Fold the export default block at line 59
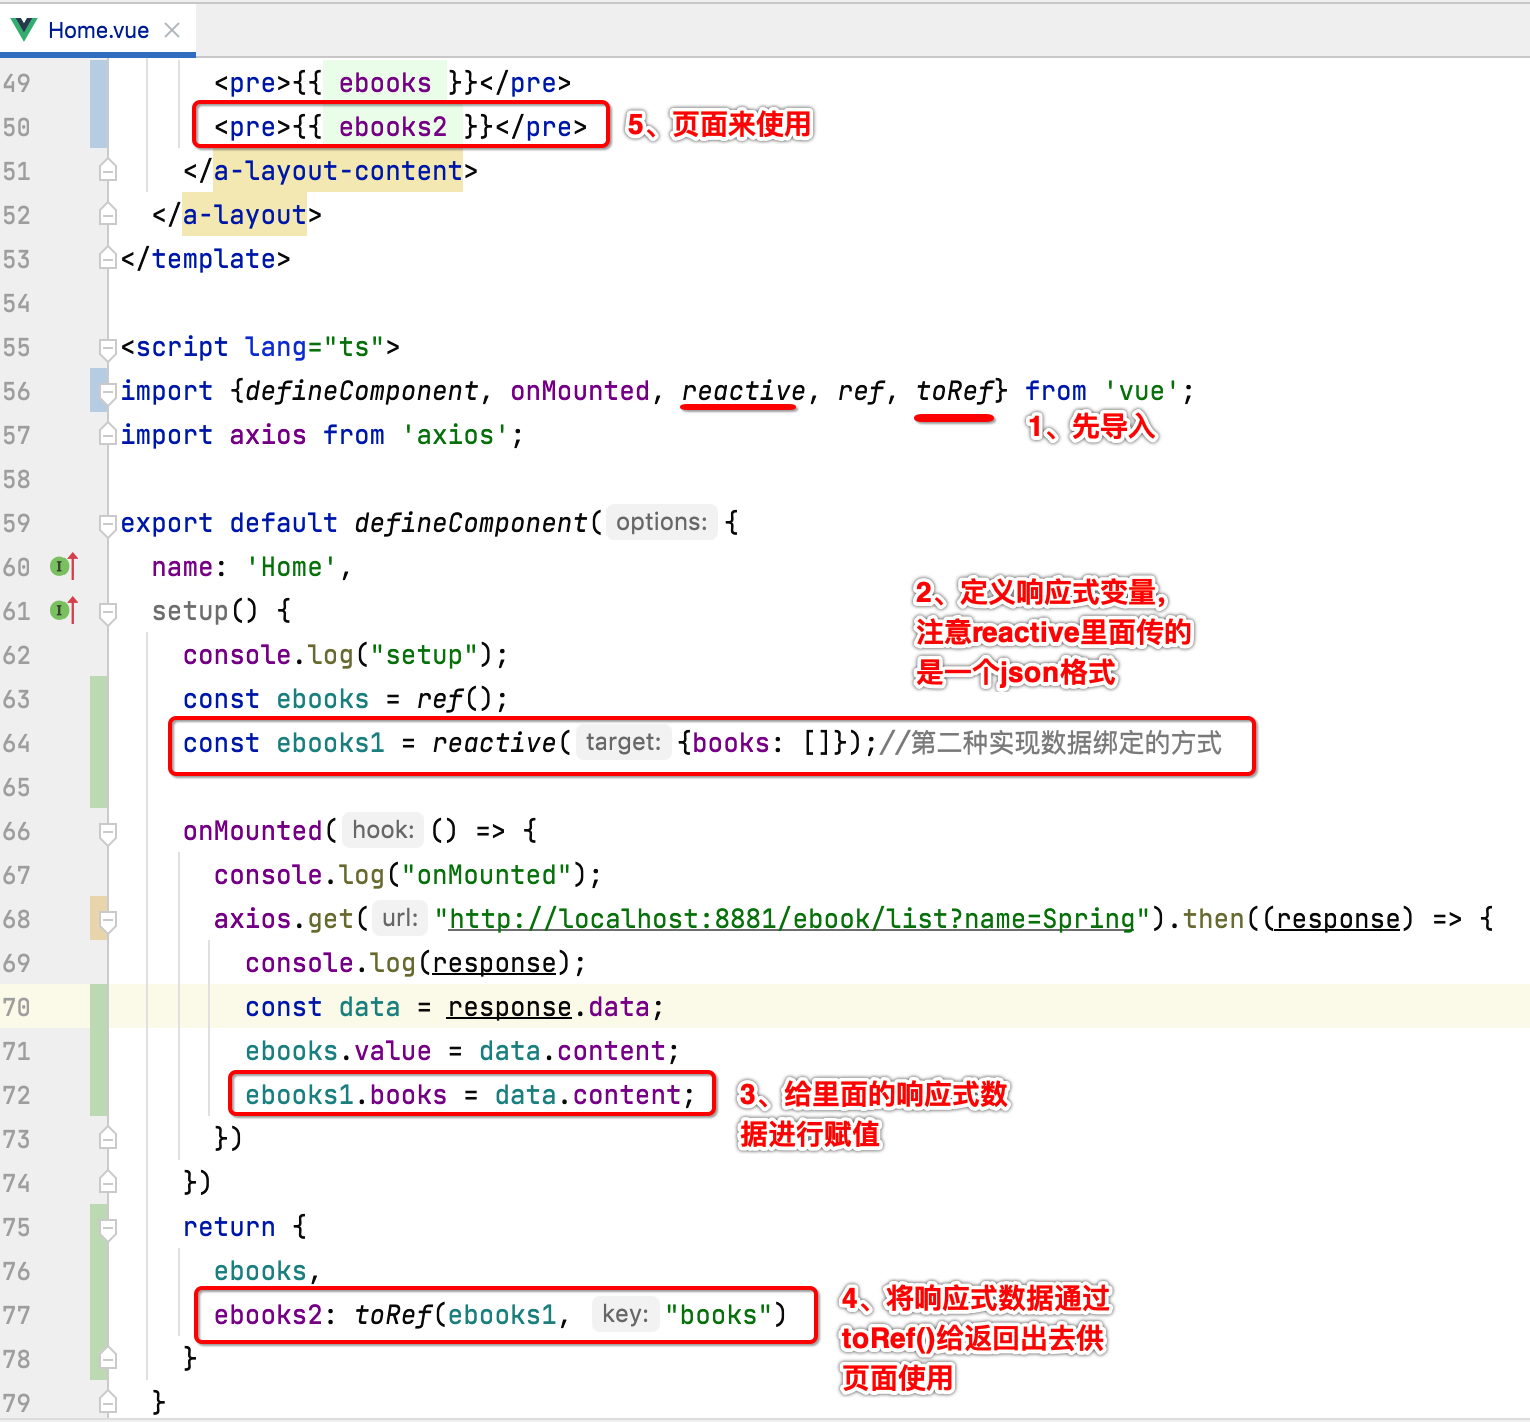Image resolution: width=1530 pixels, height=1422 pixels. coord(108,523)
